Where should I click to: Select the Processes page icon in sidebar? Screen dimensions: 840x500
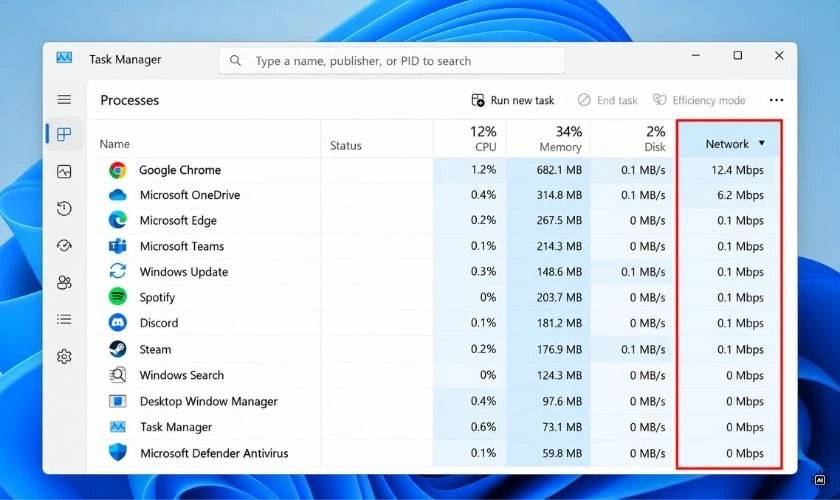64,134
